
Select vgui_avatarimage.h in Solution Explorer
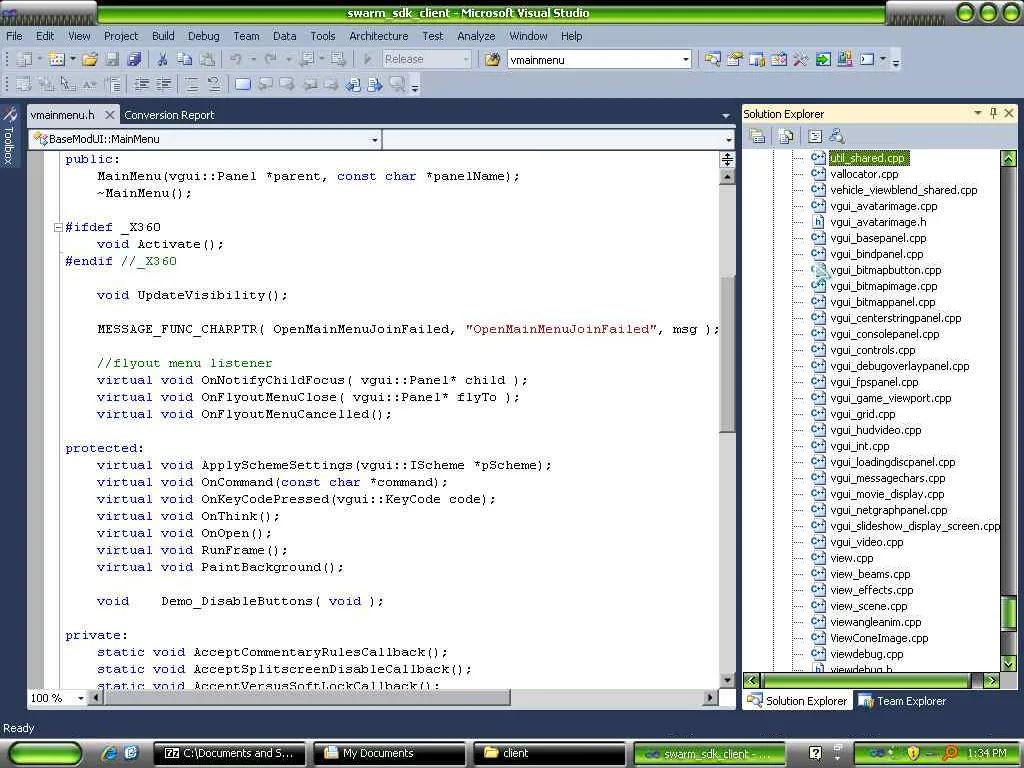878,222
